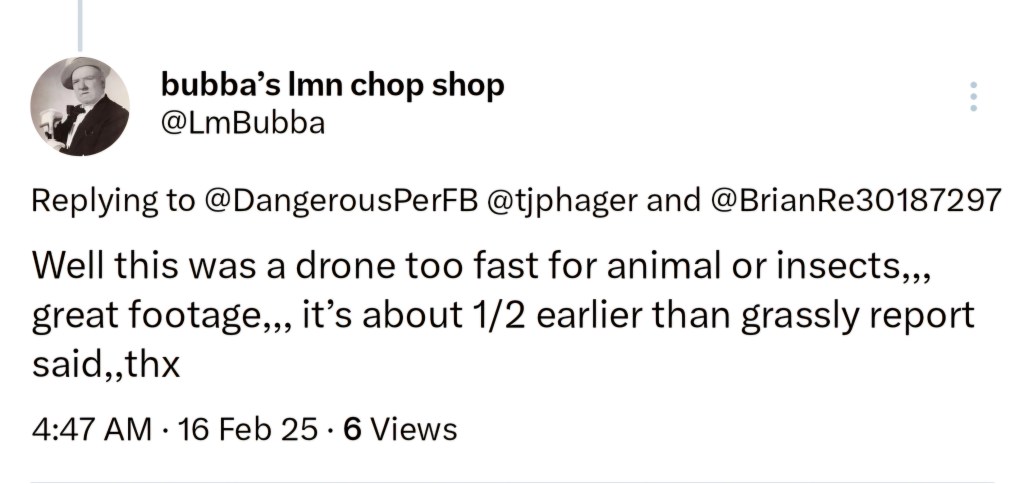The image size is (1024, 484).
Task: Click the words "grassly report" in the tweet
Action: coord(857,317)
